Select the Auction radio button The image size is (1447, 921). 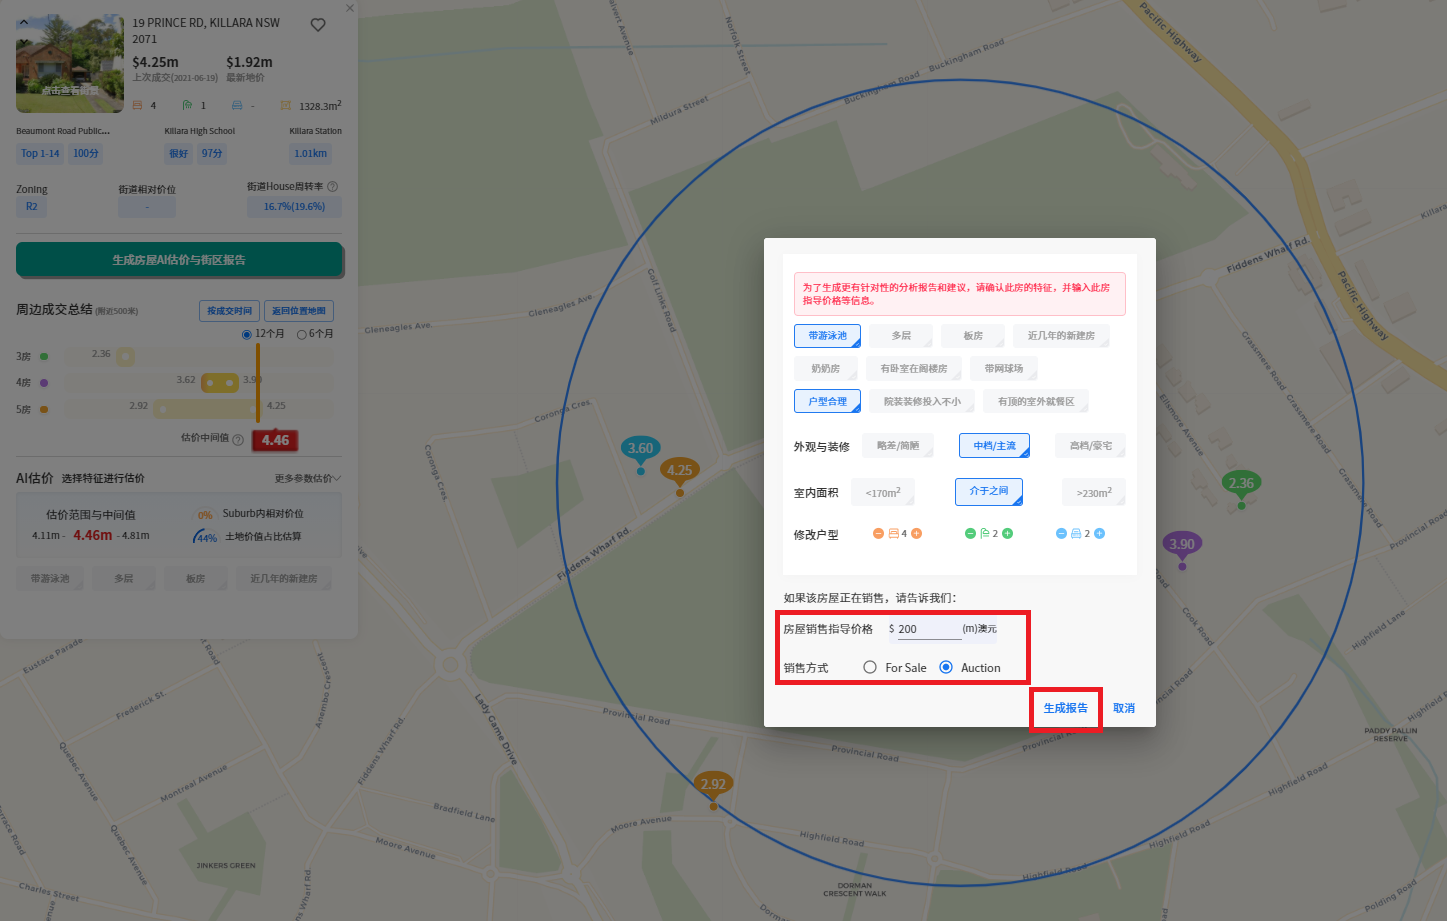click(946, 667)
